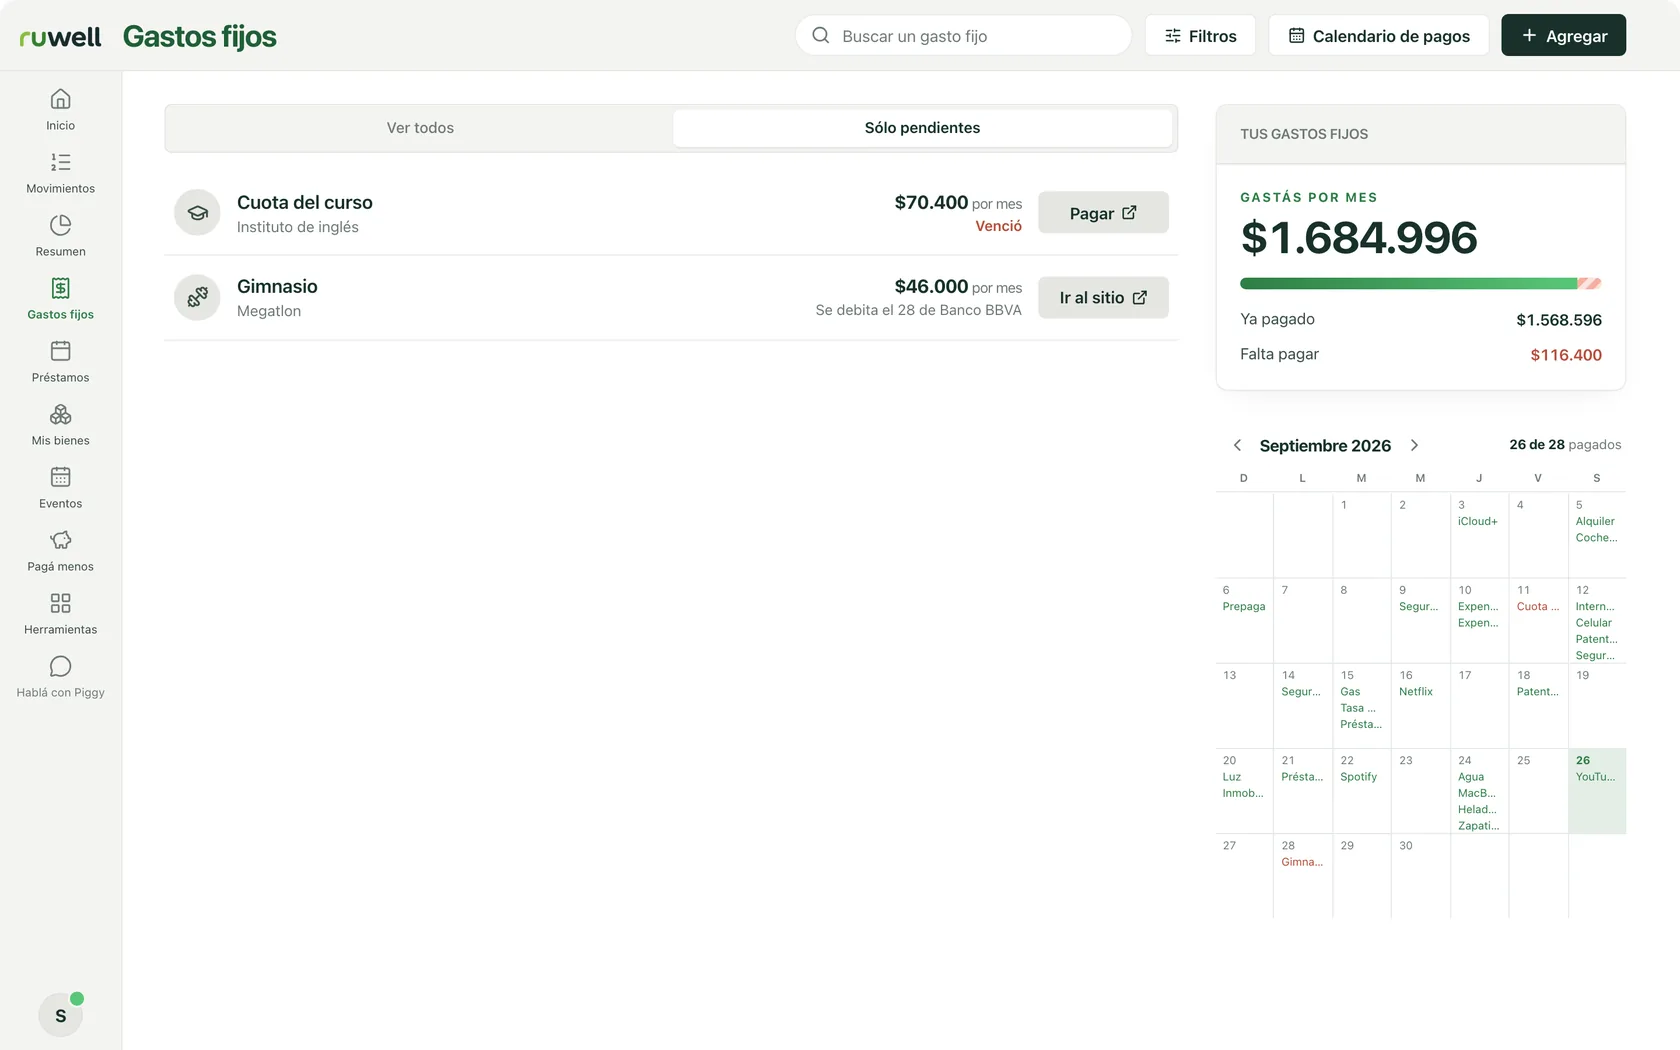This screenshot has height=1050, width=1680.
Task: Switch to Ver todos tab
Action: pyautogui.click(x=420, y=128)
